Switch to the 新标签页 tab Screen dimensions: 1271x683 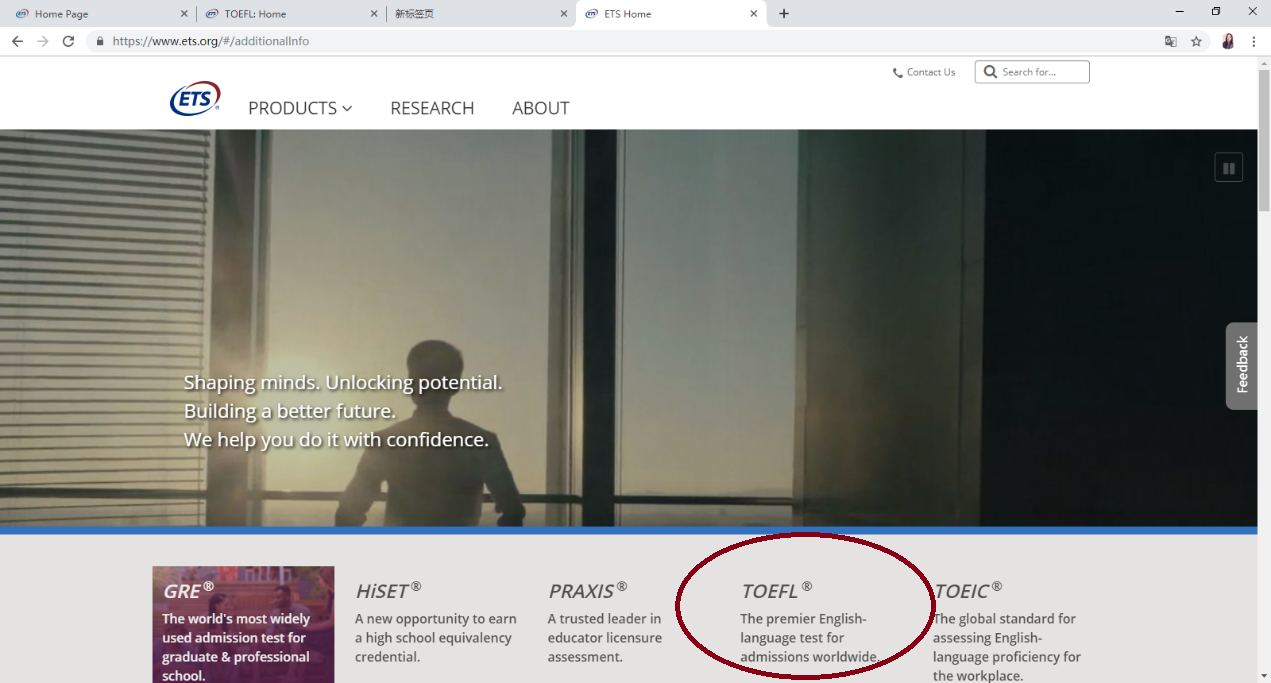pos(480,14)
